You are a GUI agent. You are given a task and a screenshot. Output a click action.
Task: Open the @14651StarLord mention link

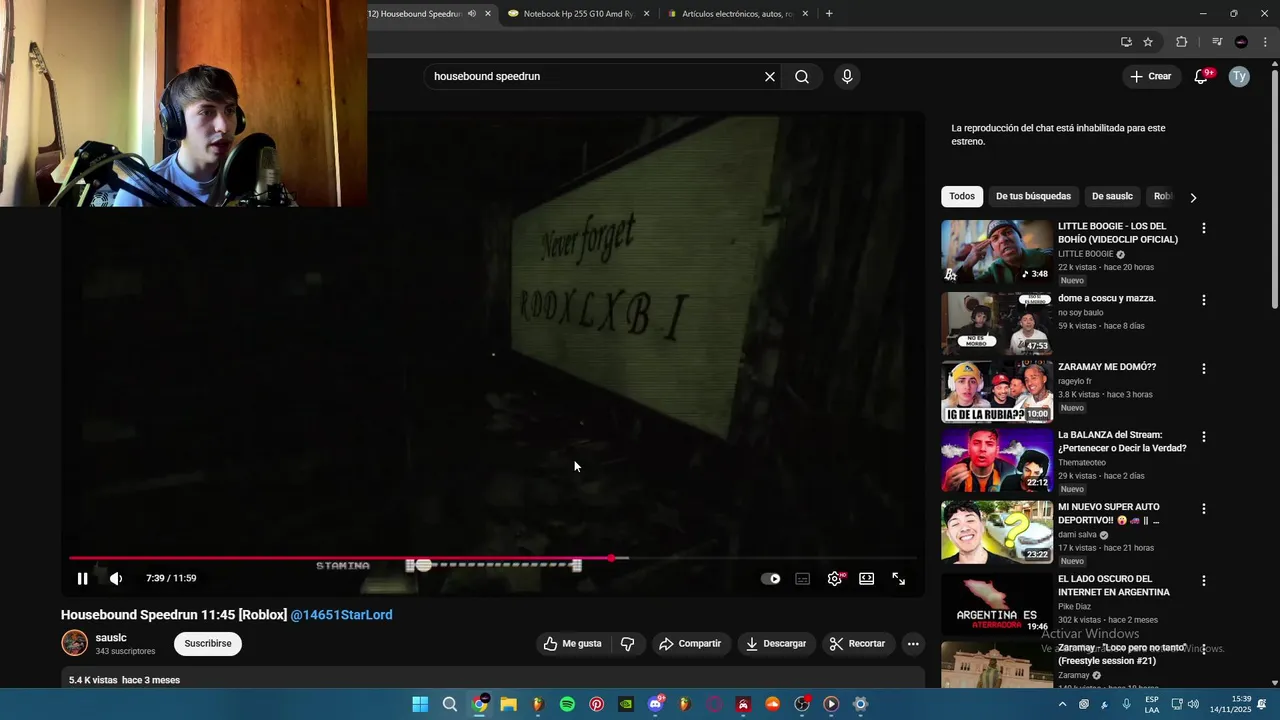click(x=341, y=614)
